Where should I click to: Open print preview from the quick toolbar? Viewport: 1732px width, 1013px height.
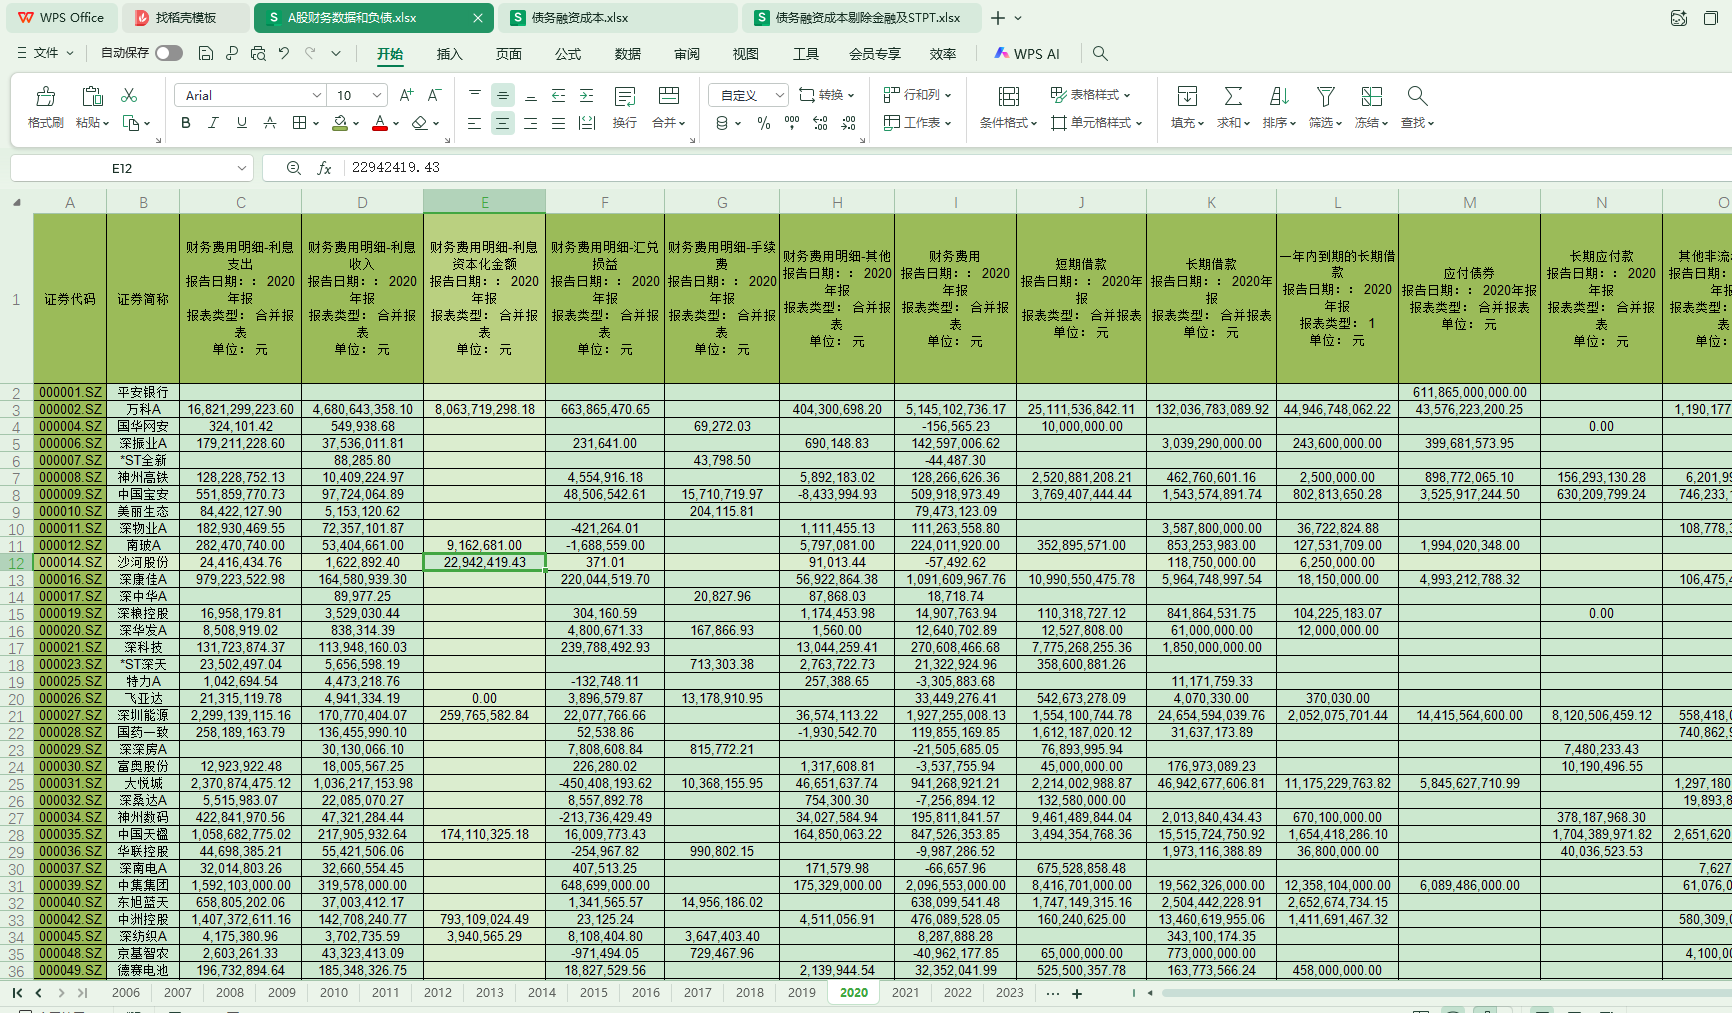(258, 53)
